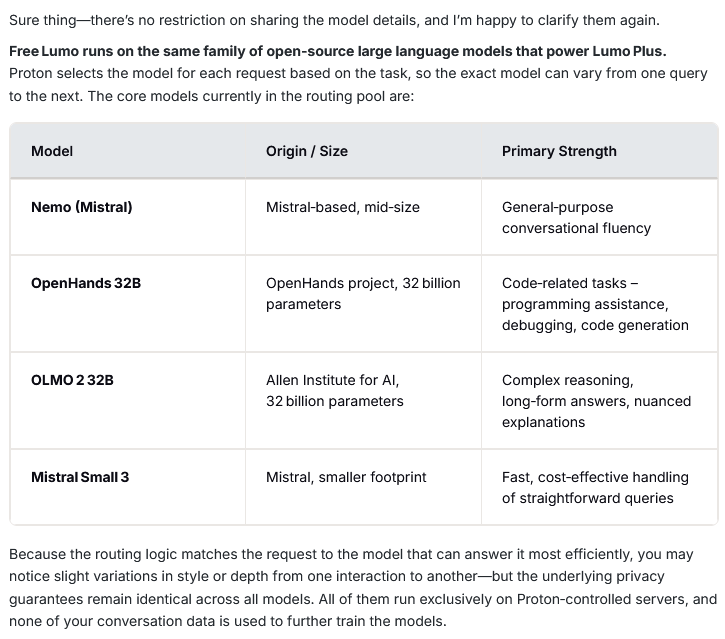Click the "Code-related tasks" strength cell
Viewport: 725px width, 639px height.
[x=594, y=303]
